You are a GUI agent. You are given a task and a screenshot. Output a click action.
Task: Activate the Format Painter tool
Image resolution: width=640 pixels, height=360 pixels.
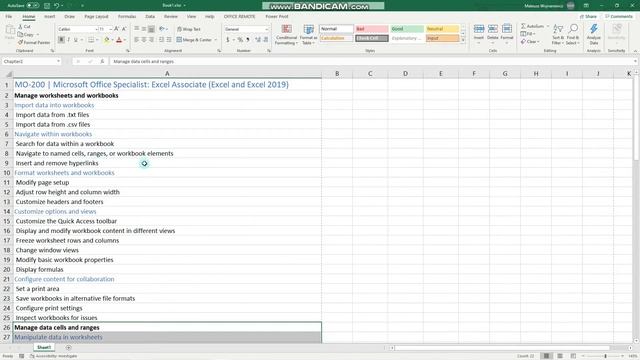tap(34, 42)
